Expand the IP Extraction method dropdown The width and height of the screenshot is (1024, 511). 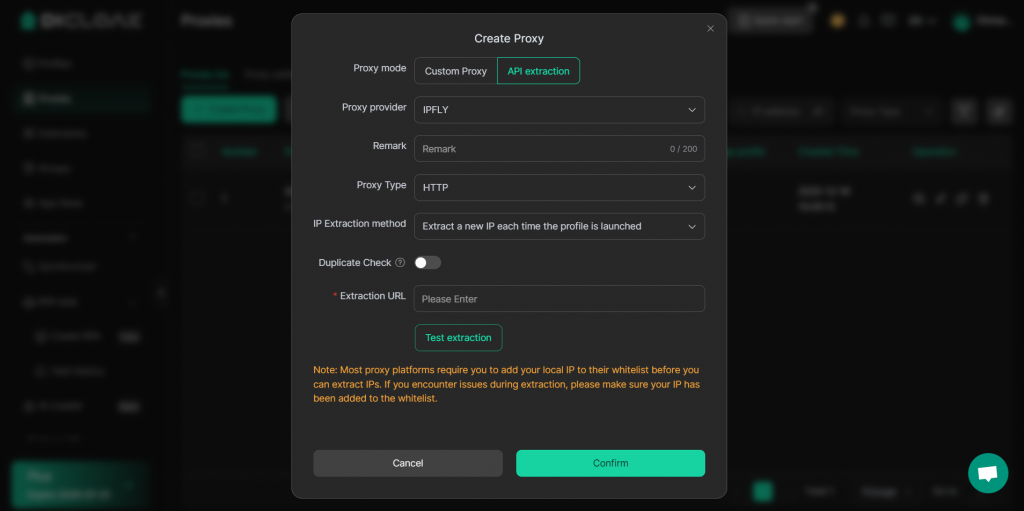[559, 227]
